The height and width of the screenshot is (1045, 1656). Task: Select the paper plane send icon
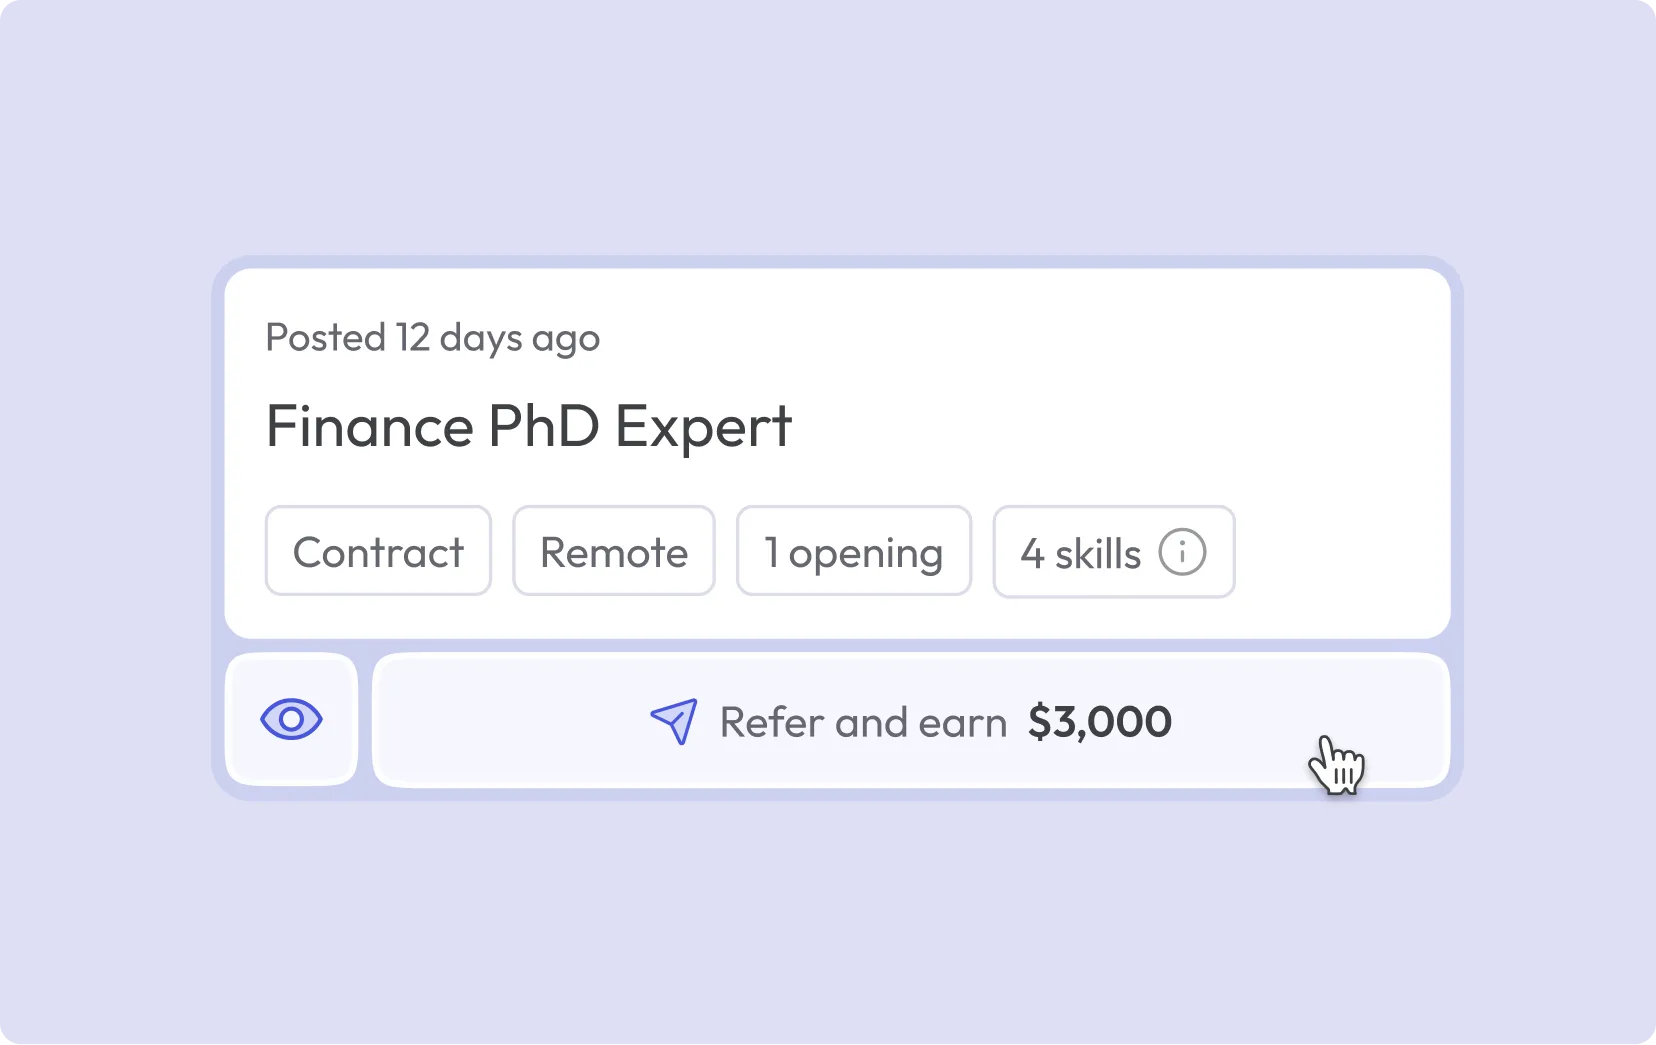673,721
